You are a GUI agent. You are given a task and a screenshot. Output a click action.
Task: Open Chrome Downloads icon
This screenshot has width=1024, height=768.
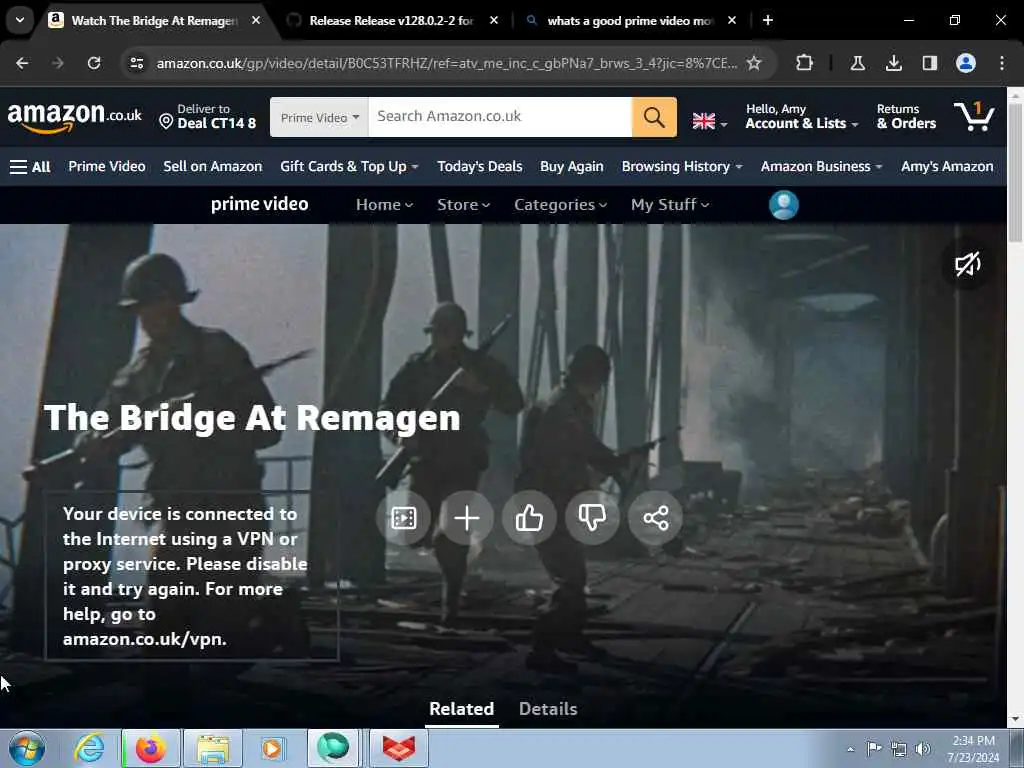(x=893, y=63)
